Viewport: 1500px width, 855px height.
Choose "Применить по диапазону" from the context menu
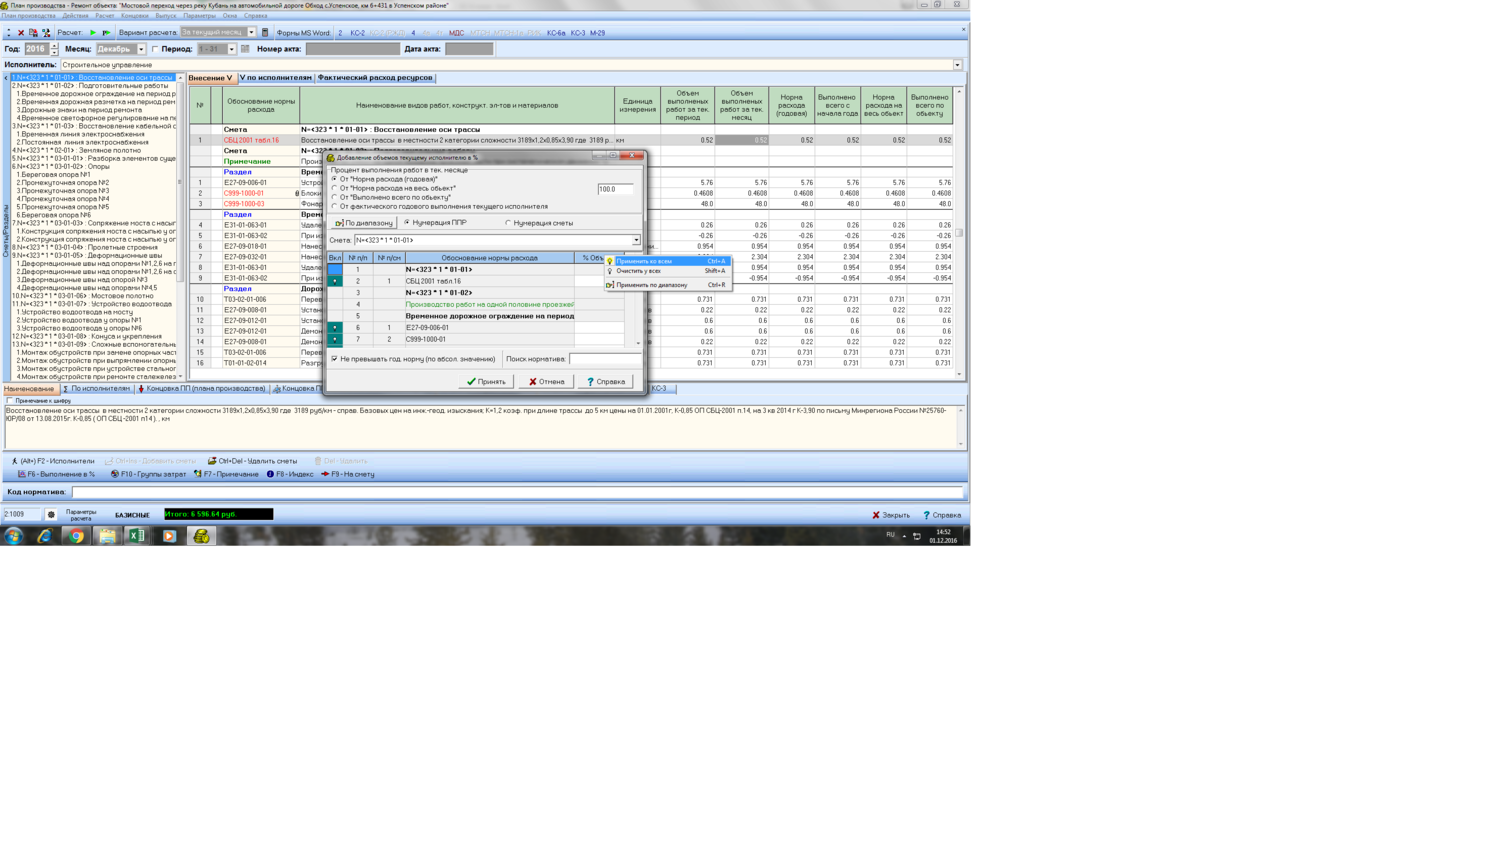point(668,285)
